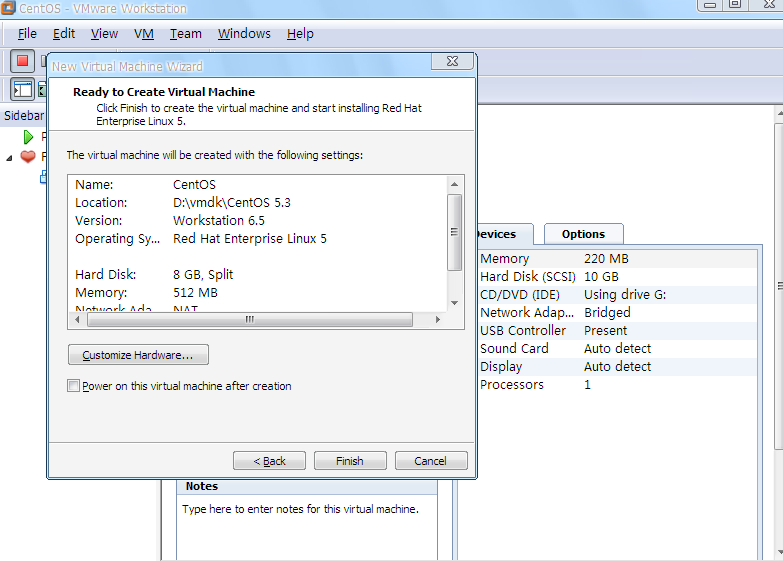Click the red Power Off toolbar icon
This screenshot has width=783, height=561.
(x=22, y=61)
